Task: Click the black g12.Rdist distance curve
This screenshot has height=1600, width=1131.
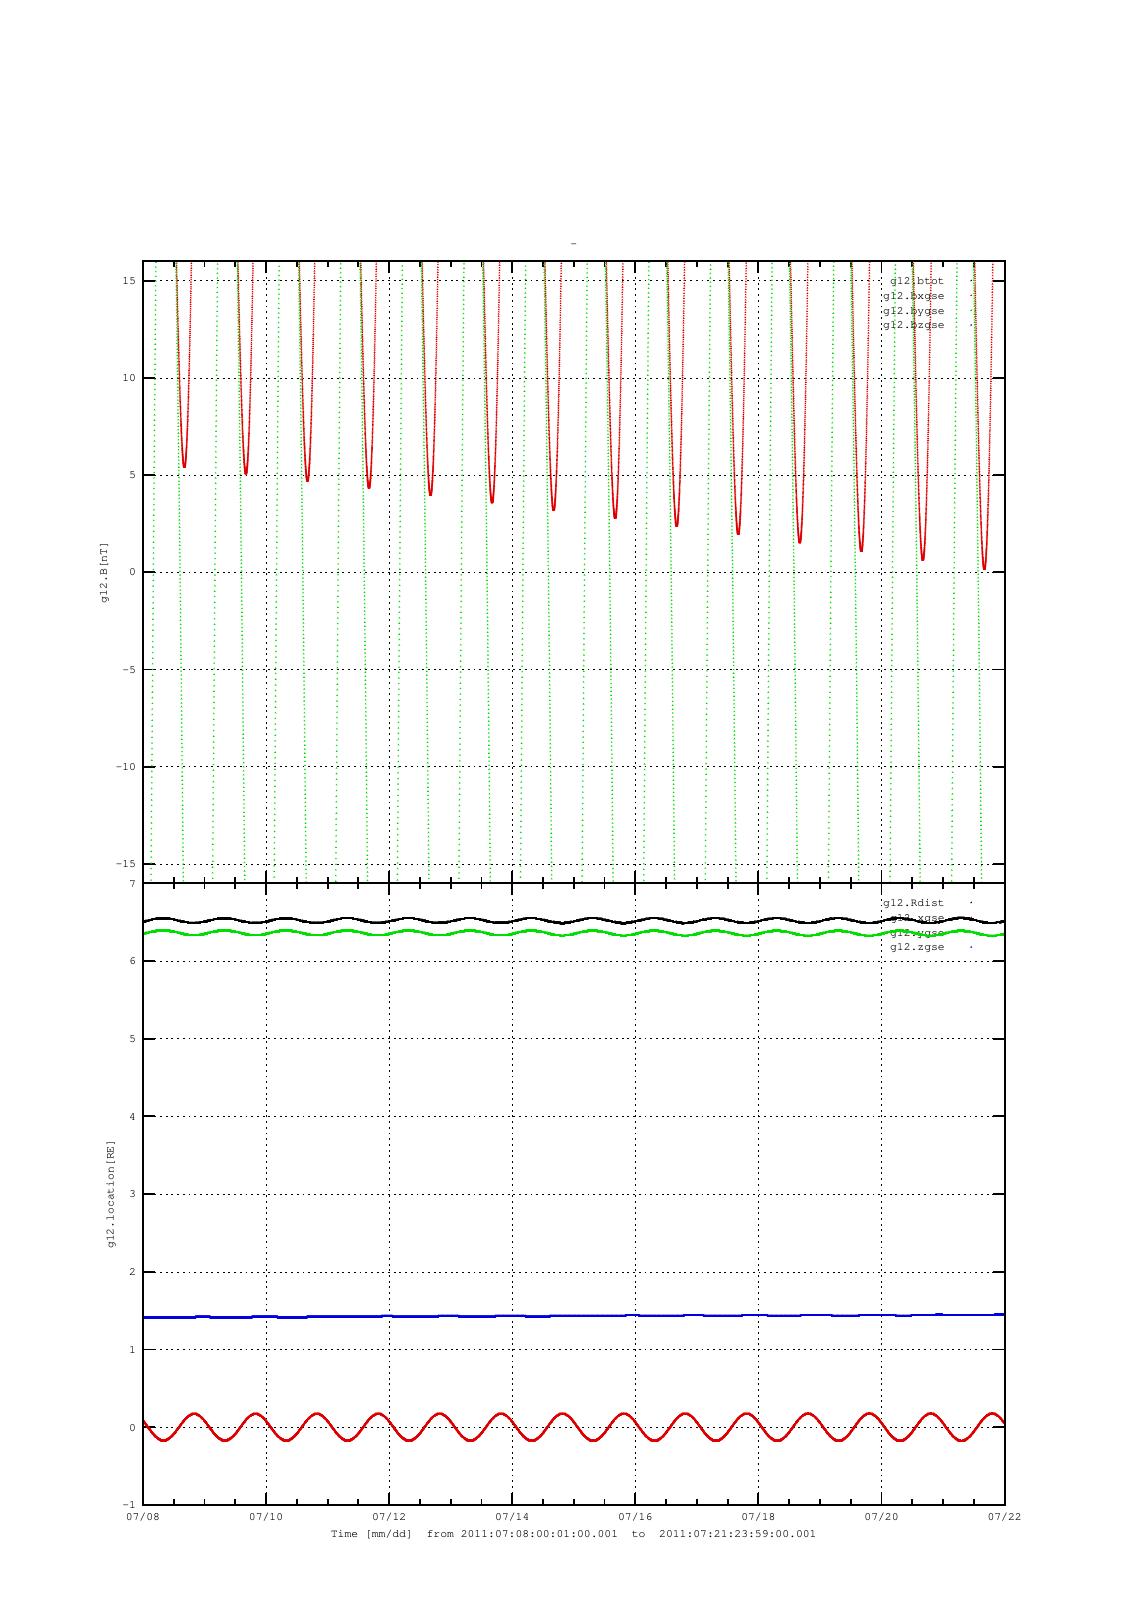Action: tap(573, 920)
